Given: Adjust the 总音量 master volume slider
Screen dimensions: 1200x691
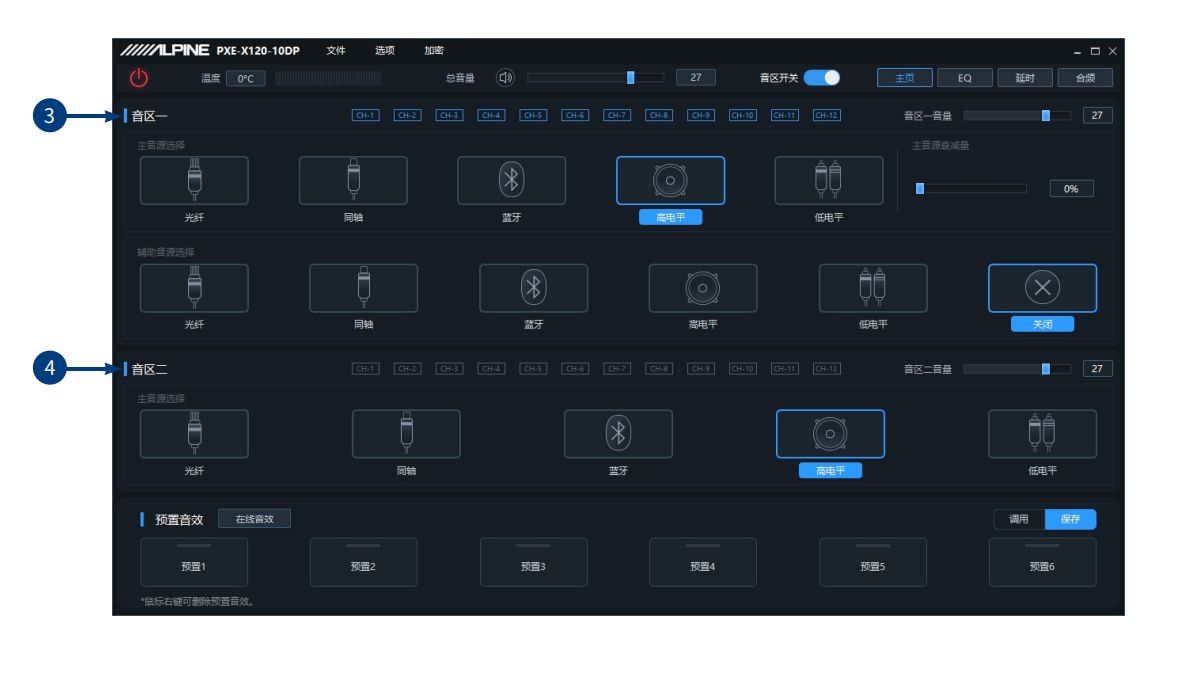Looking at the screenshot, I should (596, 77).
